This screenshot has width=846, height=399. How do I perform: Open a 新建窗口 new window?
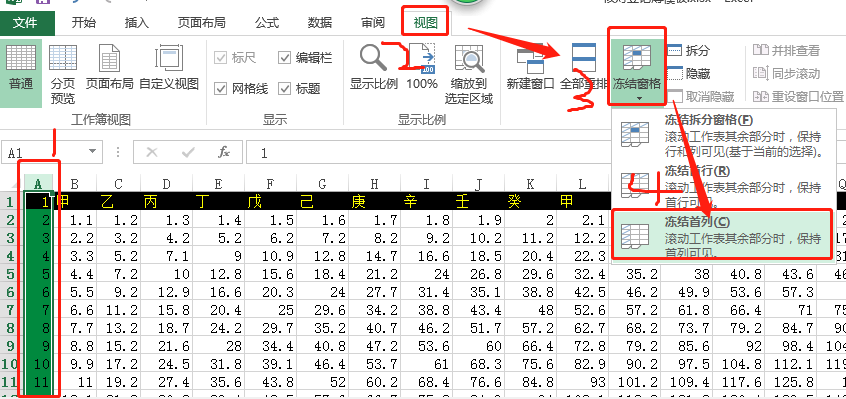[x=530, y=67]
